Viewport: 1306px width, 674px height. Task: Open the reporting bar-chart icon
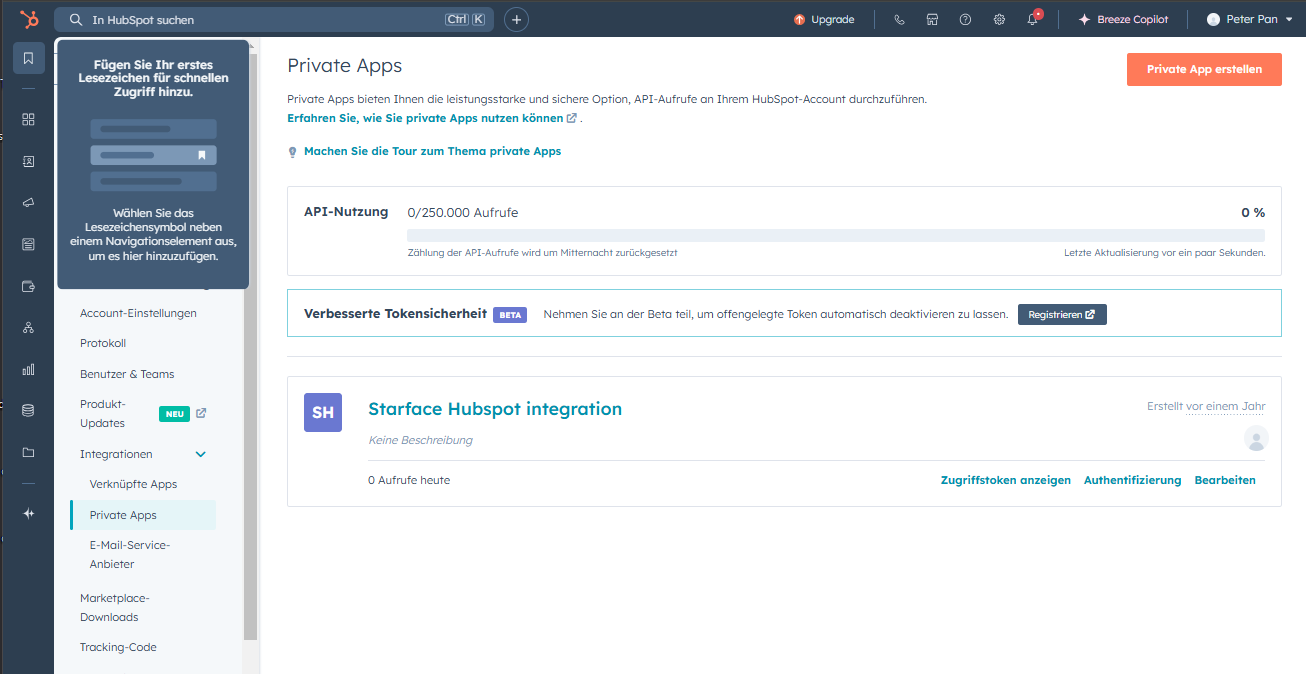click(28, 369)
